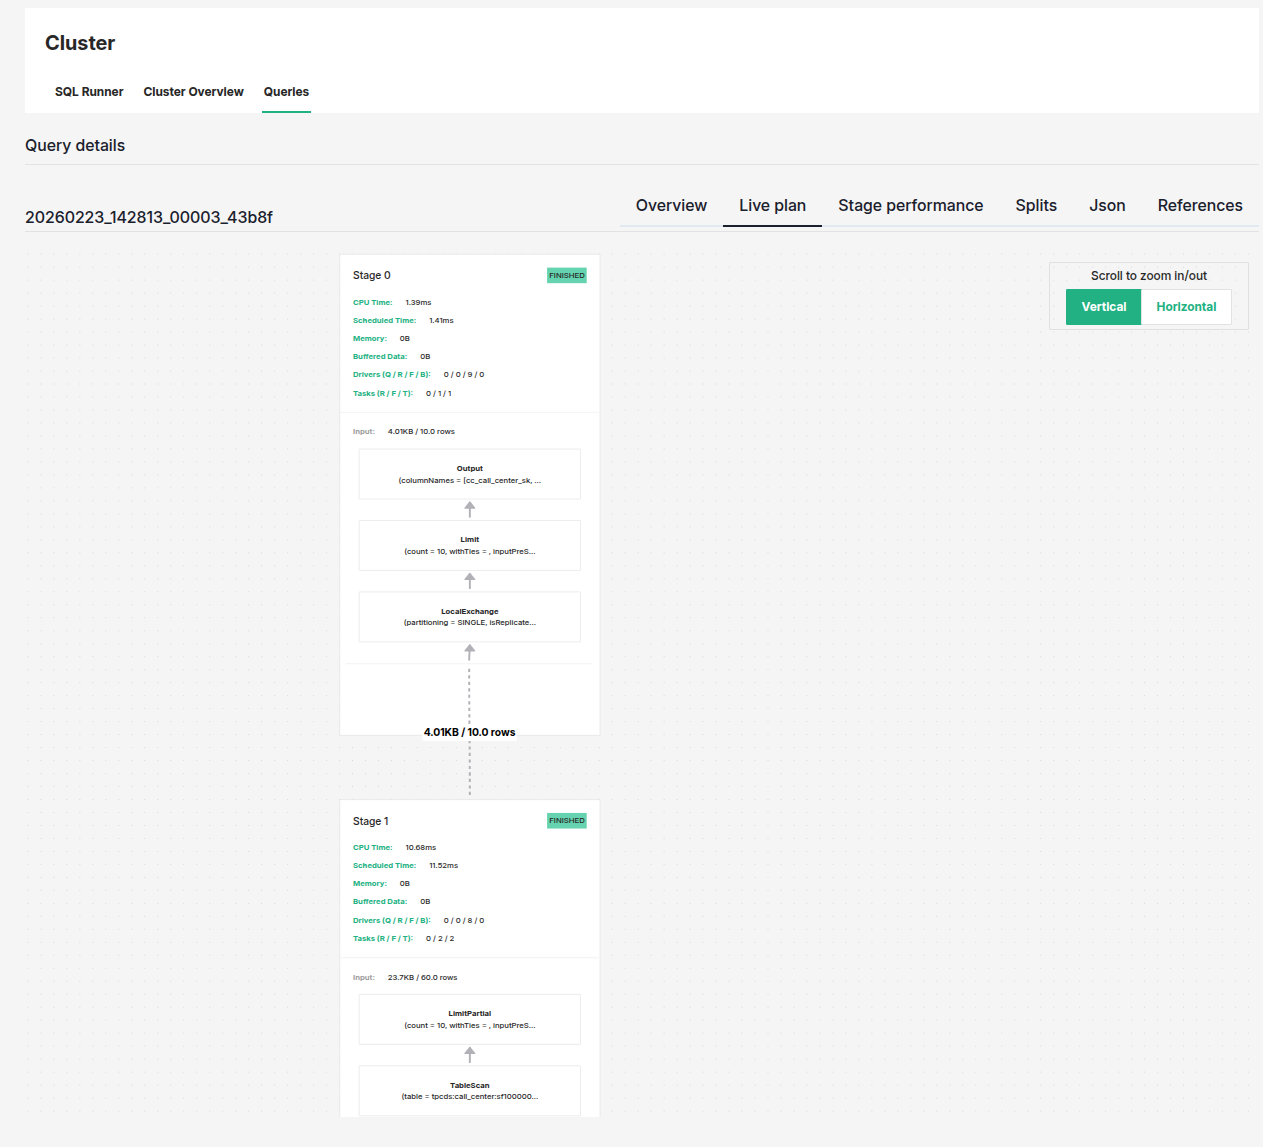Viewport: 1263px width, 1147px height.
Task: Click the FINISHED badge on Stage 0
Action: click(566, 275)
